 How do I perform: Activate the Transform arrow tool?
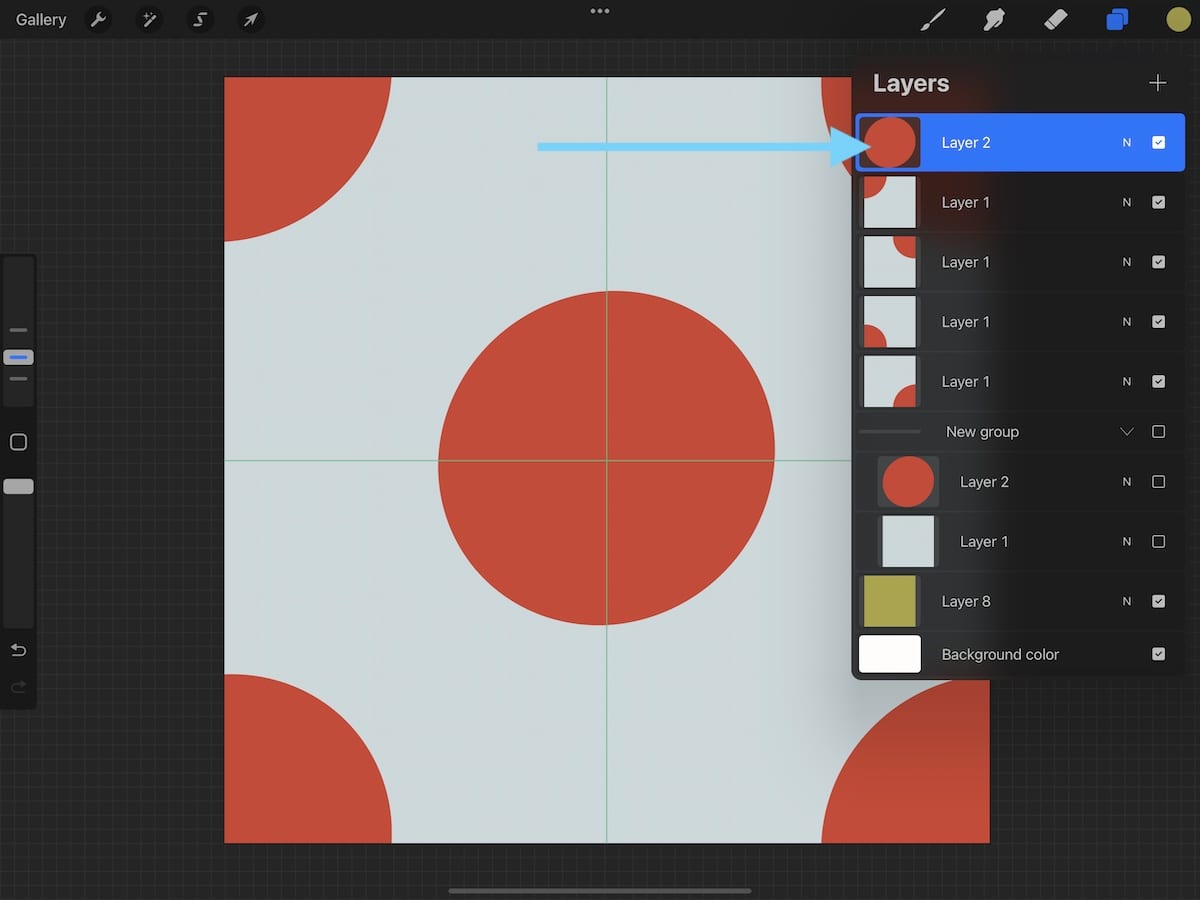click(x=251, y=19)
